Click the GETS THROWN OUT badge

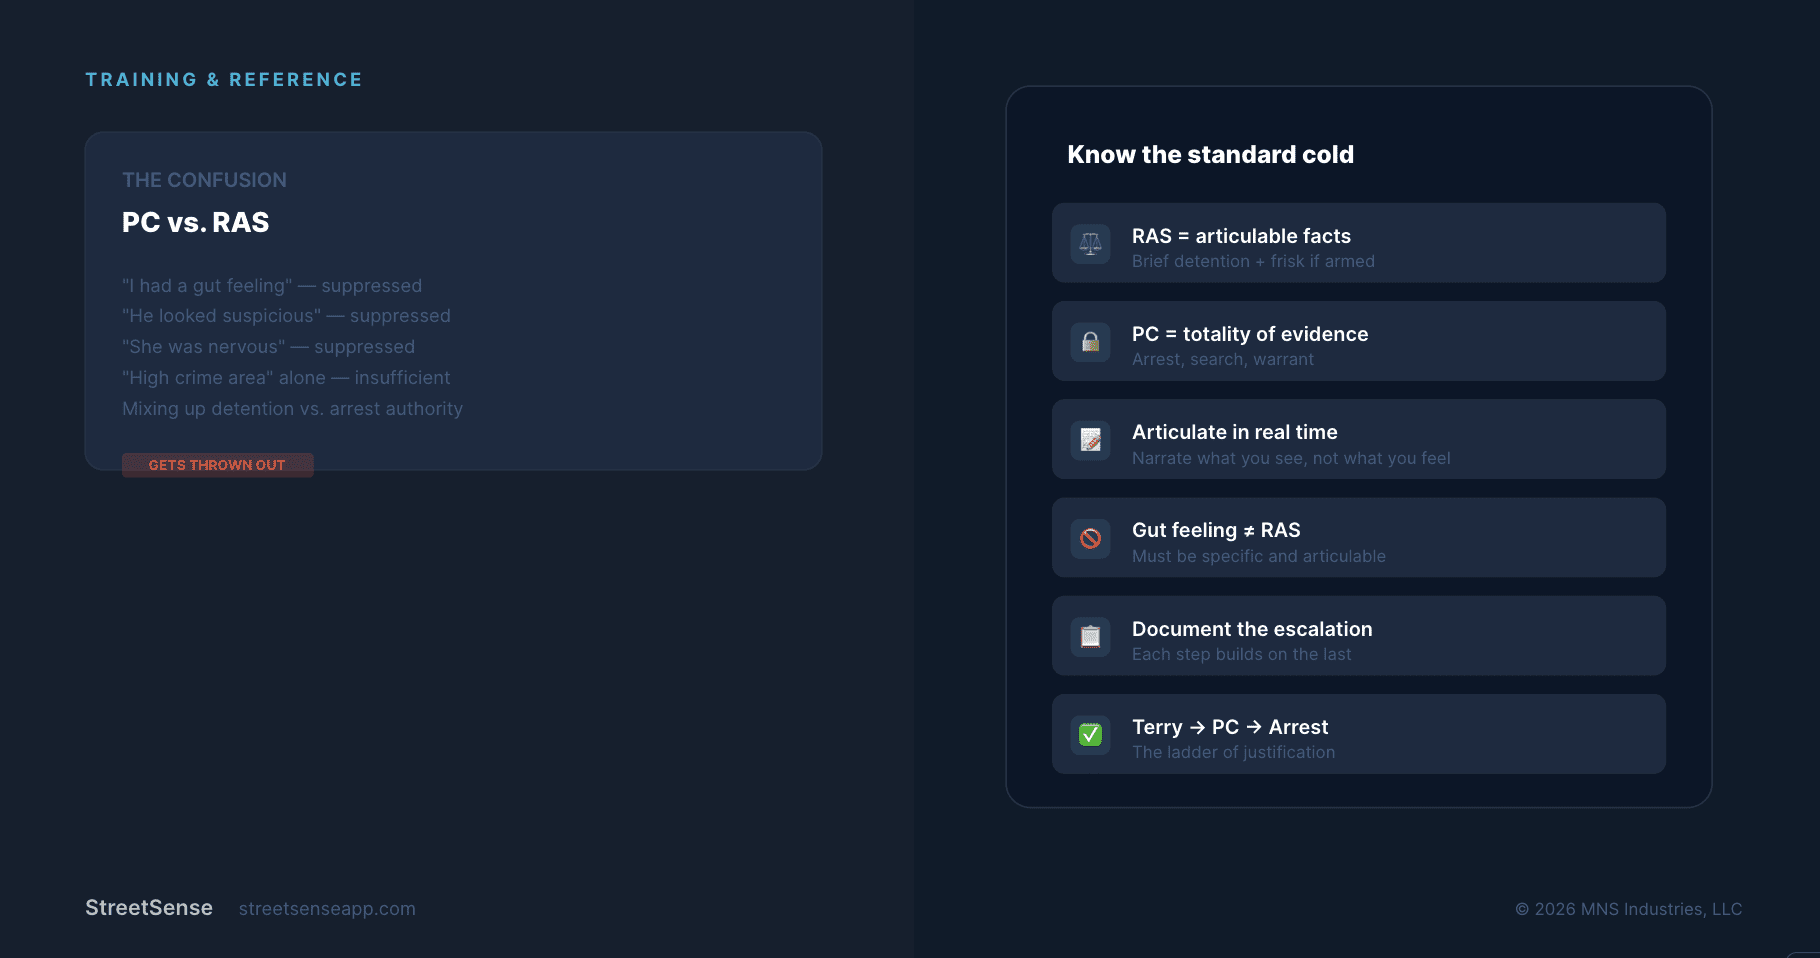(217, 465)
